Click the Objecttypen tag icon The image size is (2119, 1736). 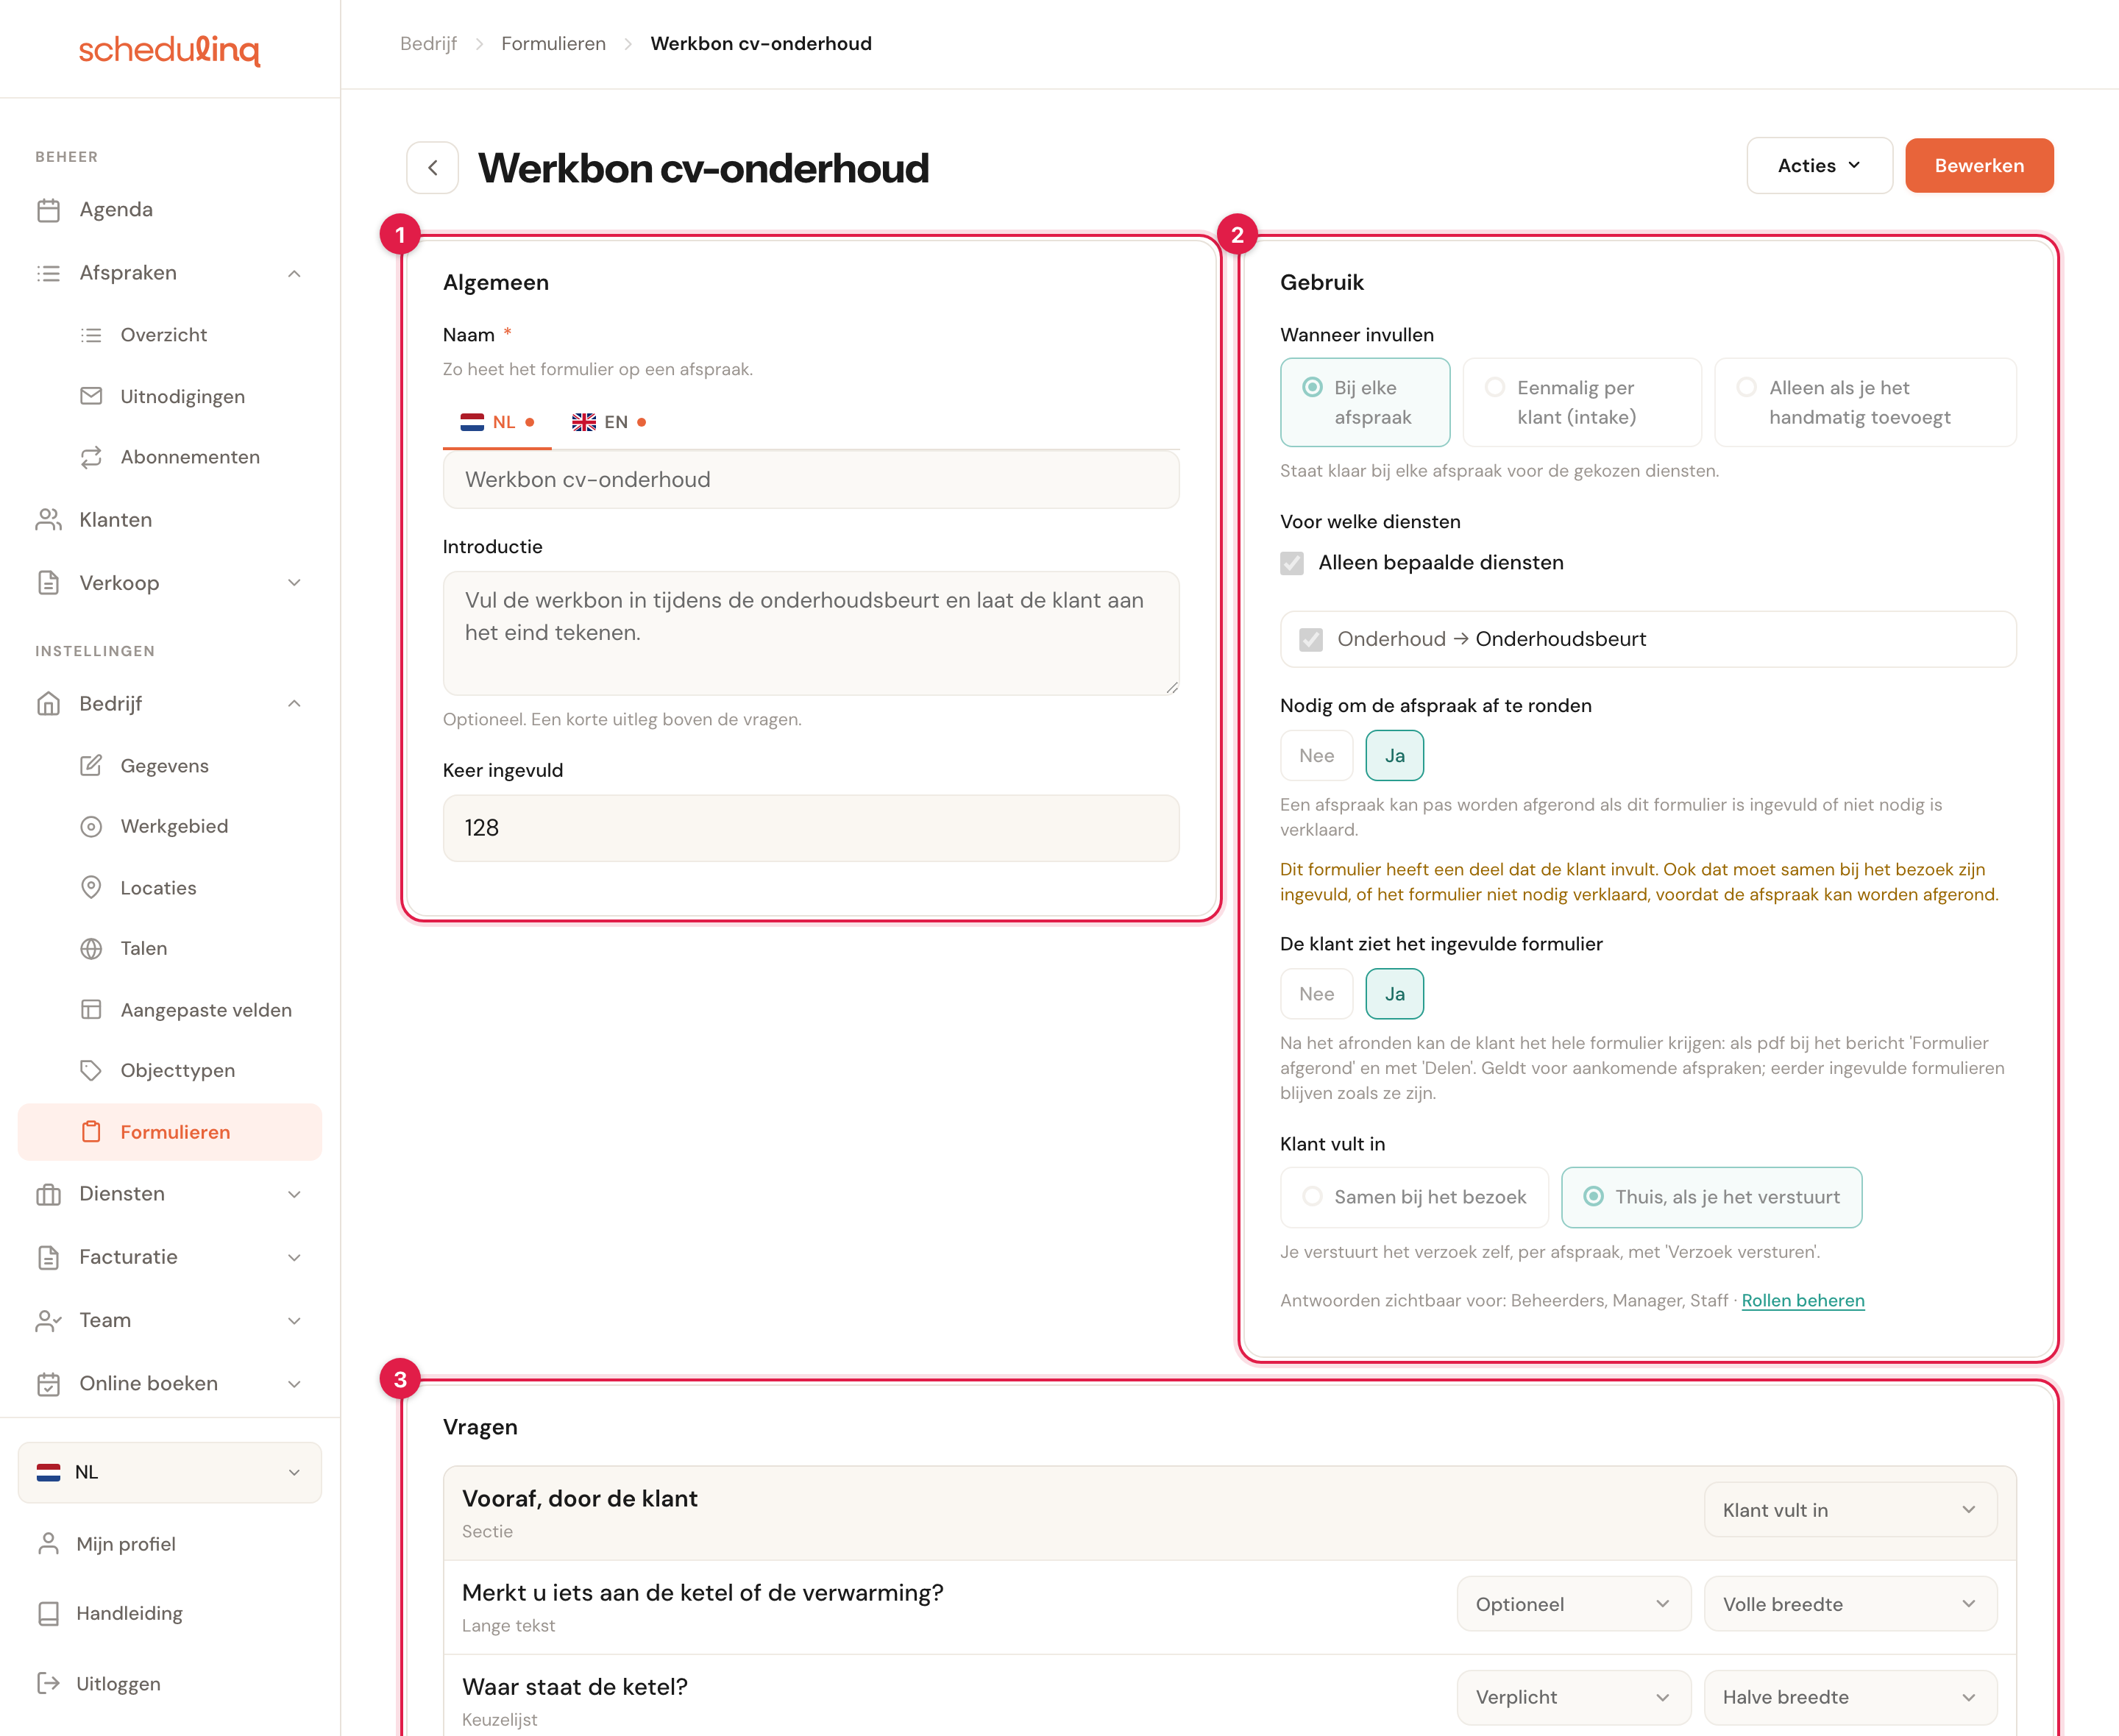[x=91, y=1071]
